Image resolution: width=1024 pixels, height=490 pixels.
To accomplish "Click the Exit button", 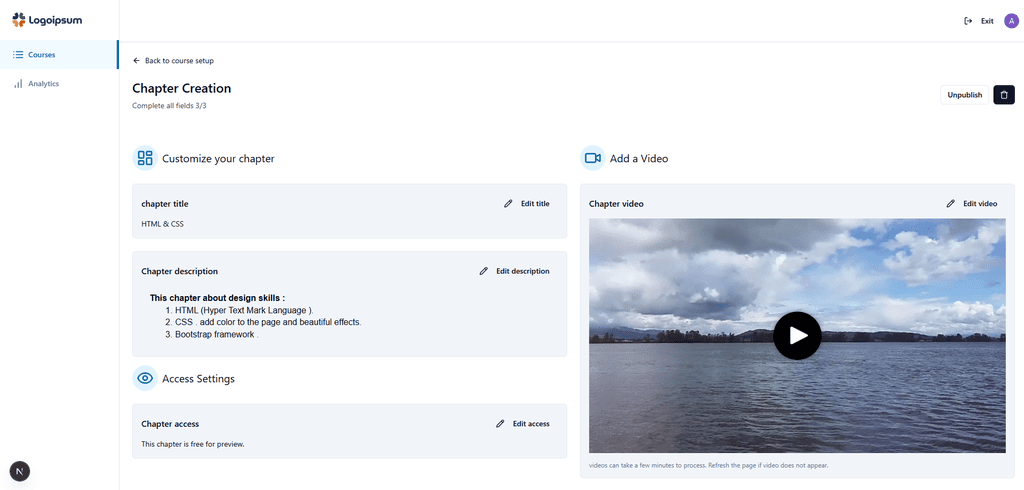I will [x=979, y=21].
